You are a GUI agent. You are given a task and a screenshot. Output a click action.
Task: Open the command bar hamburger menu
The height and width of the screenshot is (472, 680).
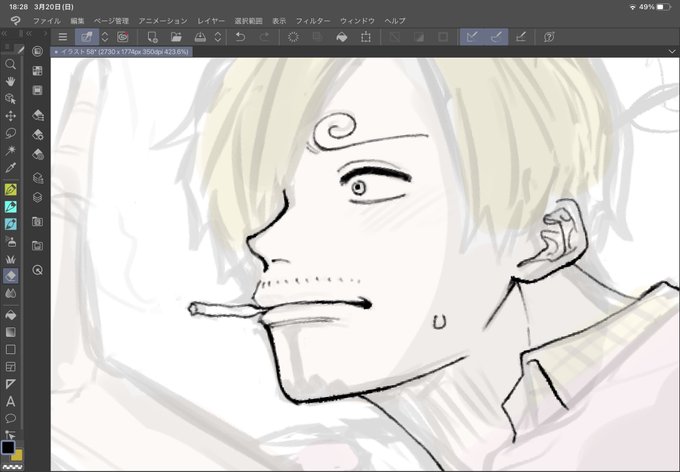point(63,37)
